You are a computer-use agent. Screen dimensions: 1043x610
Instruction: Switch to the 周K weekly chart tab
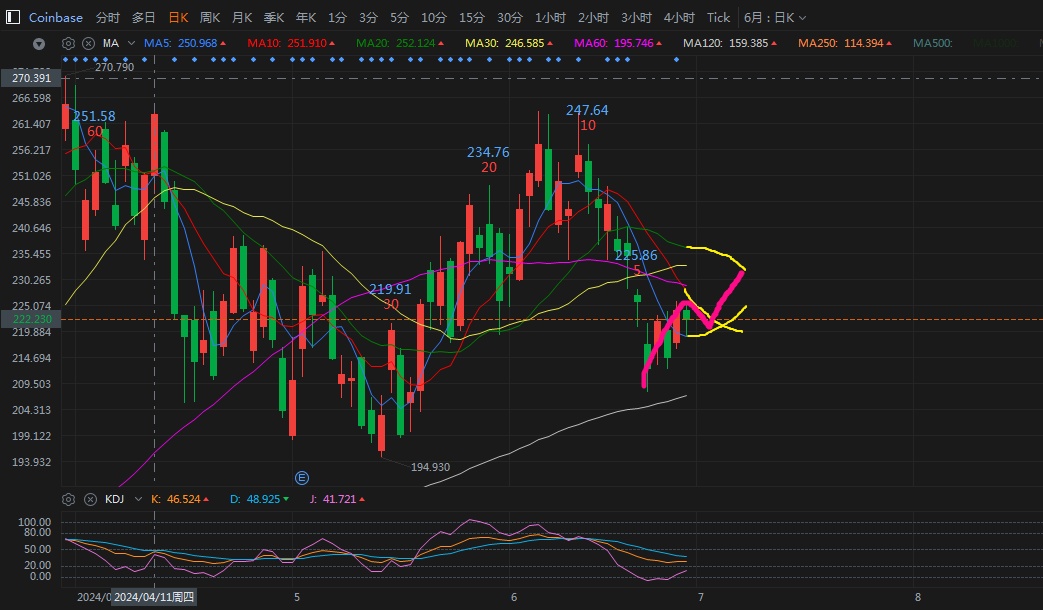210,17
